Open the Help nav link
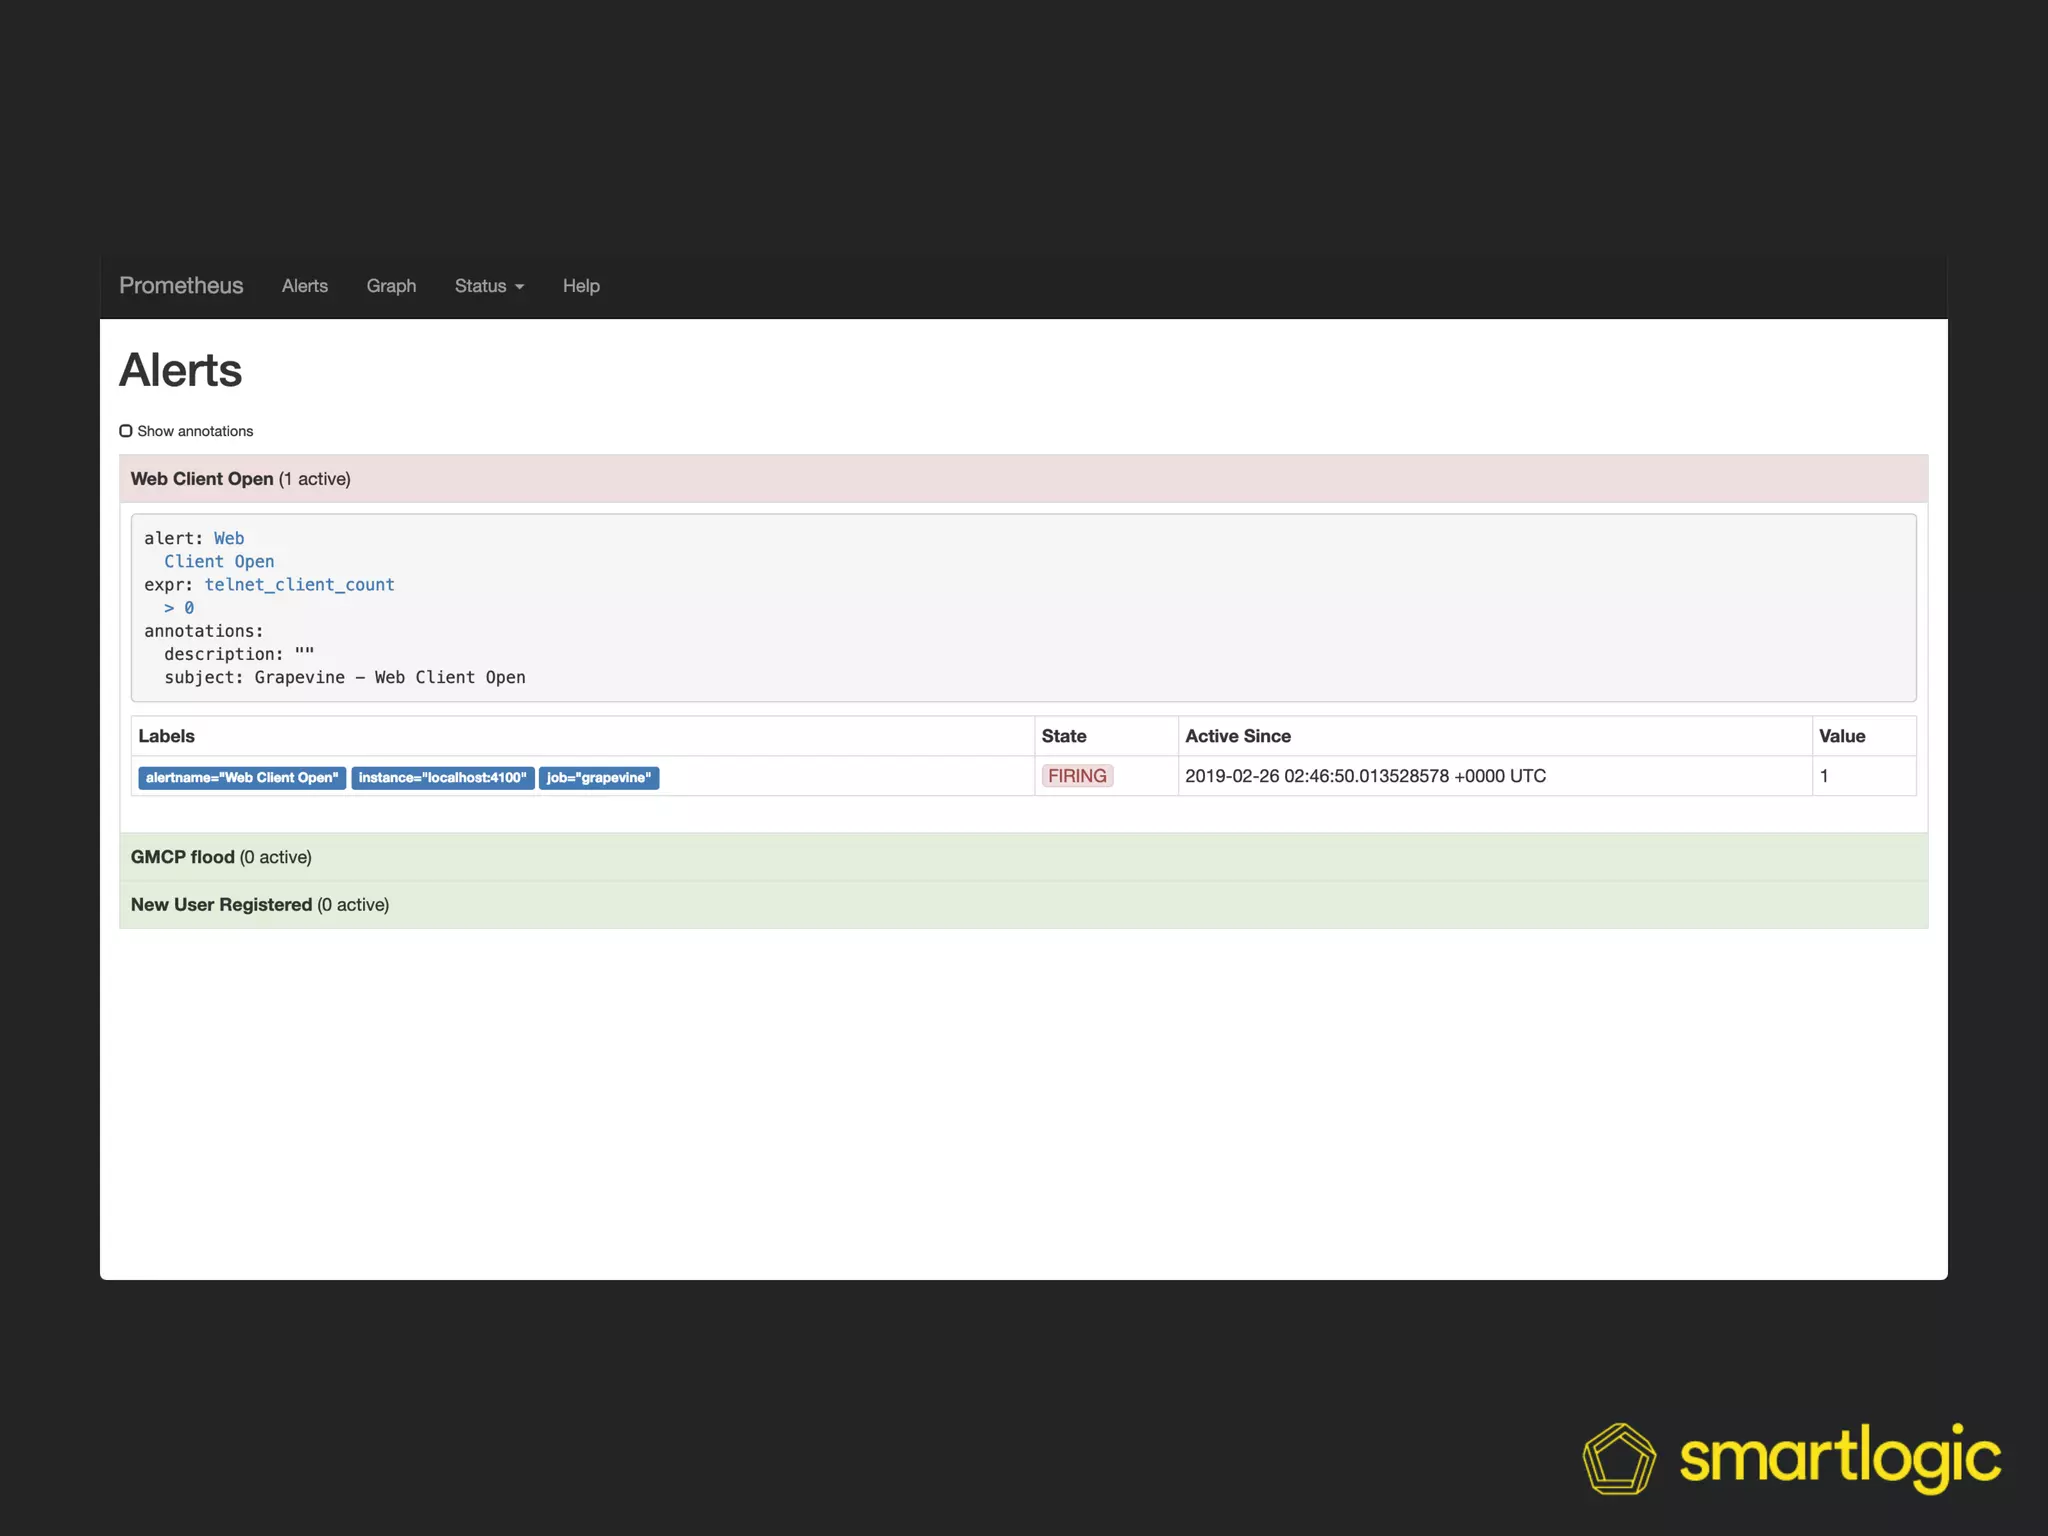This screenshot has height=1536, width=2048. (580, 286)
